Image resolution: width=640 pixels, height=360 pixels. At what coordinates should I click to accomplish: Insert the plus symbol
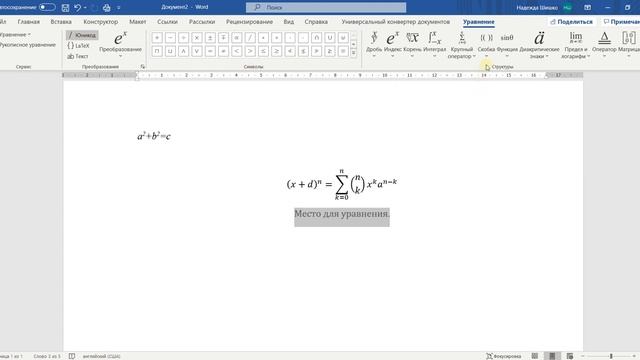coord(157,38)
